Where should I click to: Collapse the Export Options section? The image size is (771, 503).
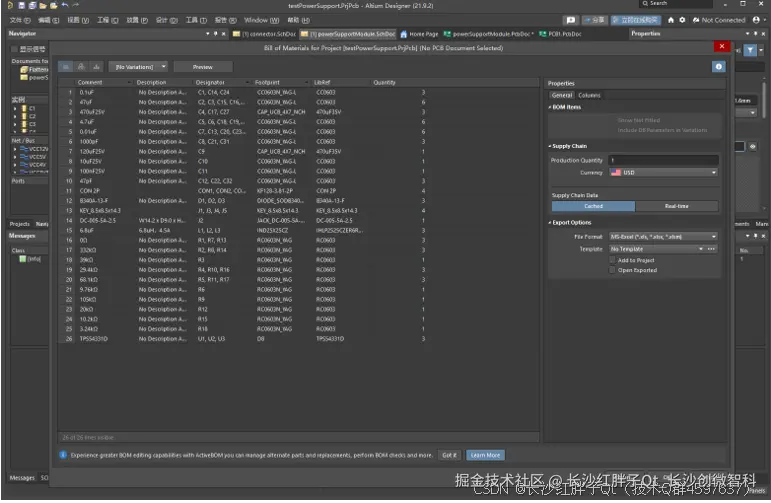click(550, 223)
